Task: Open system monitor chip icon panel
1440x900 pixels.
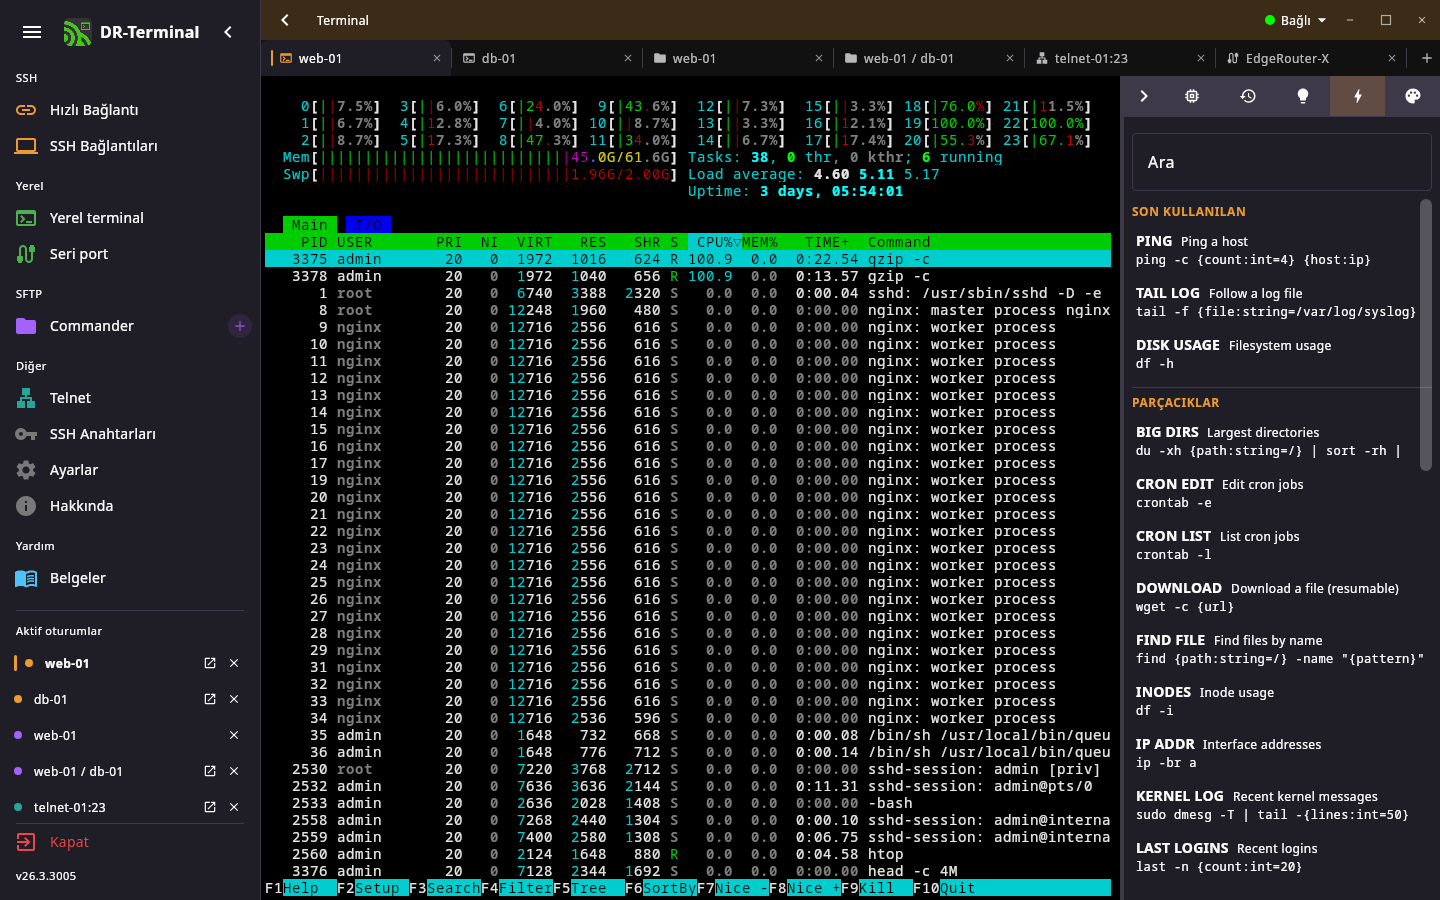Action: point(1192,96)
